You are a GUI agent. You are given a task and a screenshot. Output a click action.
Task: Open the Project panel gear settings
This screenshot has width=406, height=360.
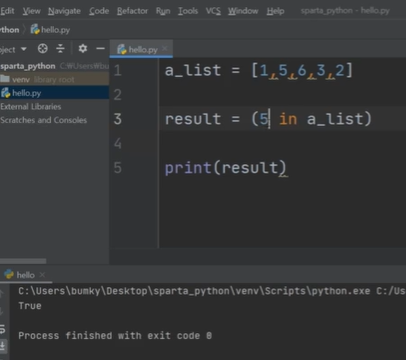click(83, 49)
